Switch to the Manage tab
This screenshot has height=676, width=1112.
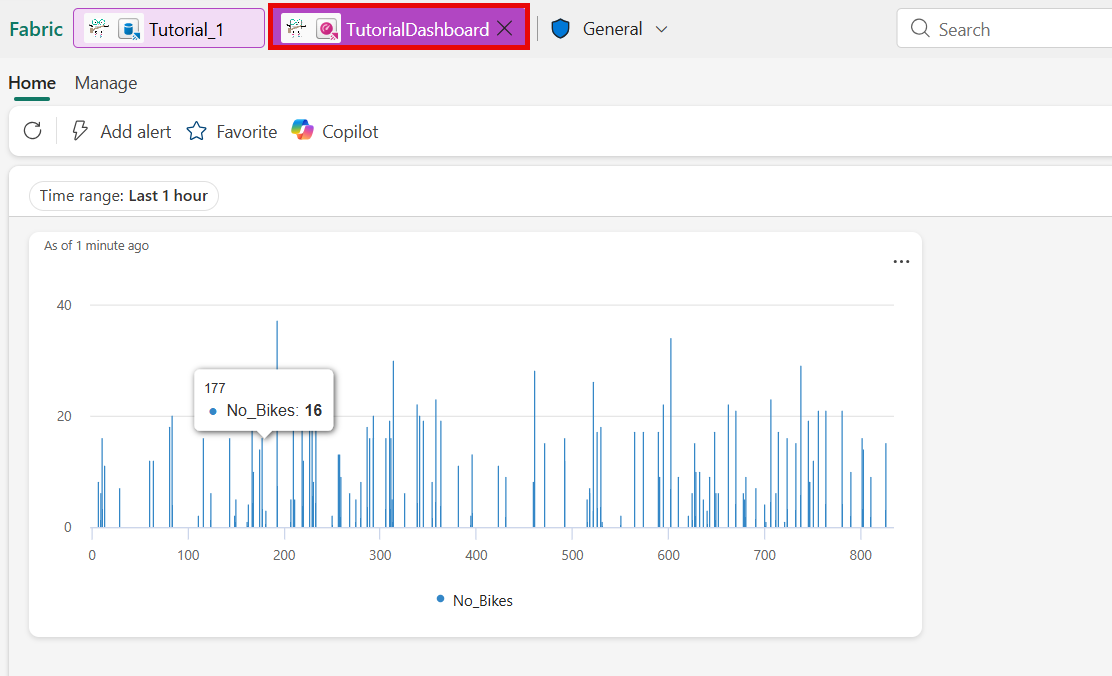click(x=106, y=83)
